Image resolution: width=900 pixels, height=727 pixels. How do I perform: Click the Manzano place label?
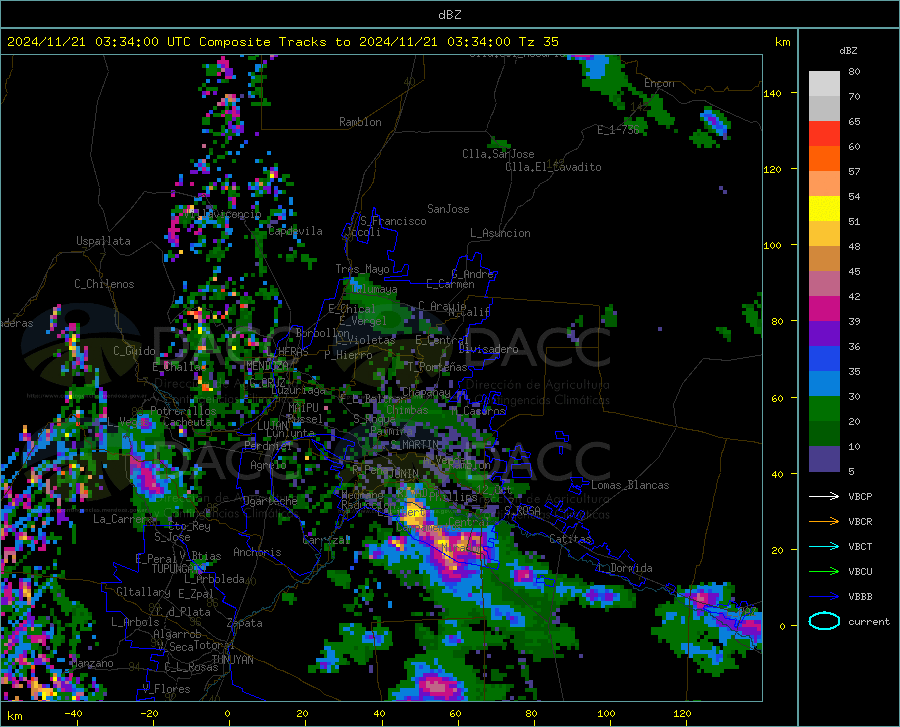pyautogui.click(x=92, y=663)
